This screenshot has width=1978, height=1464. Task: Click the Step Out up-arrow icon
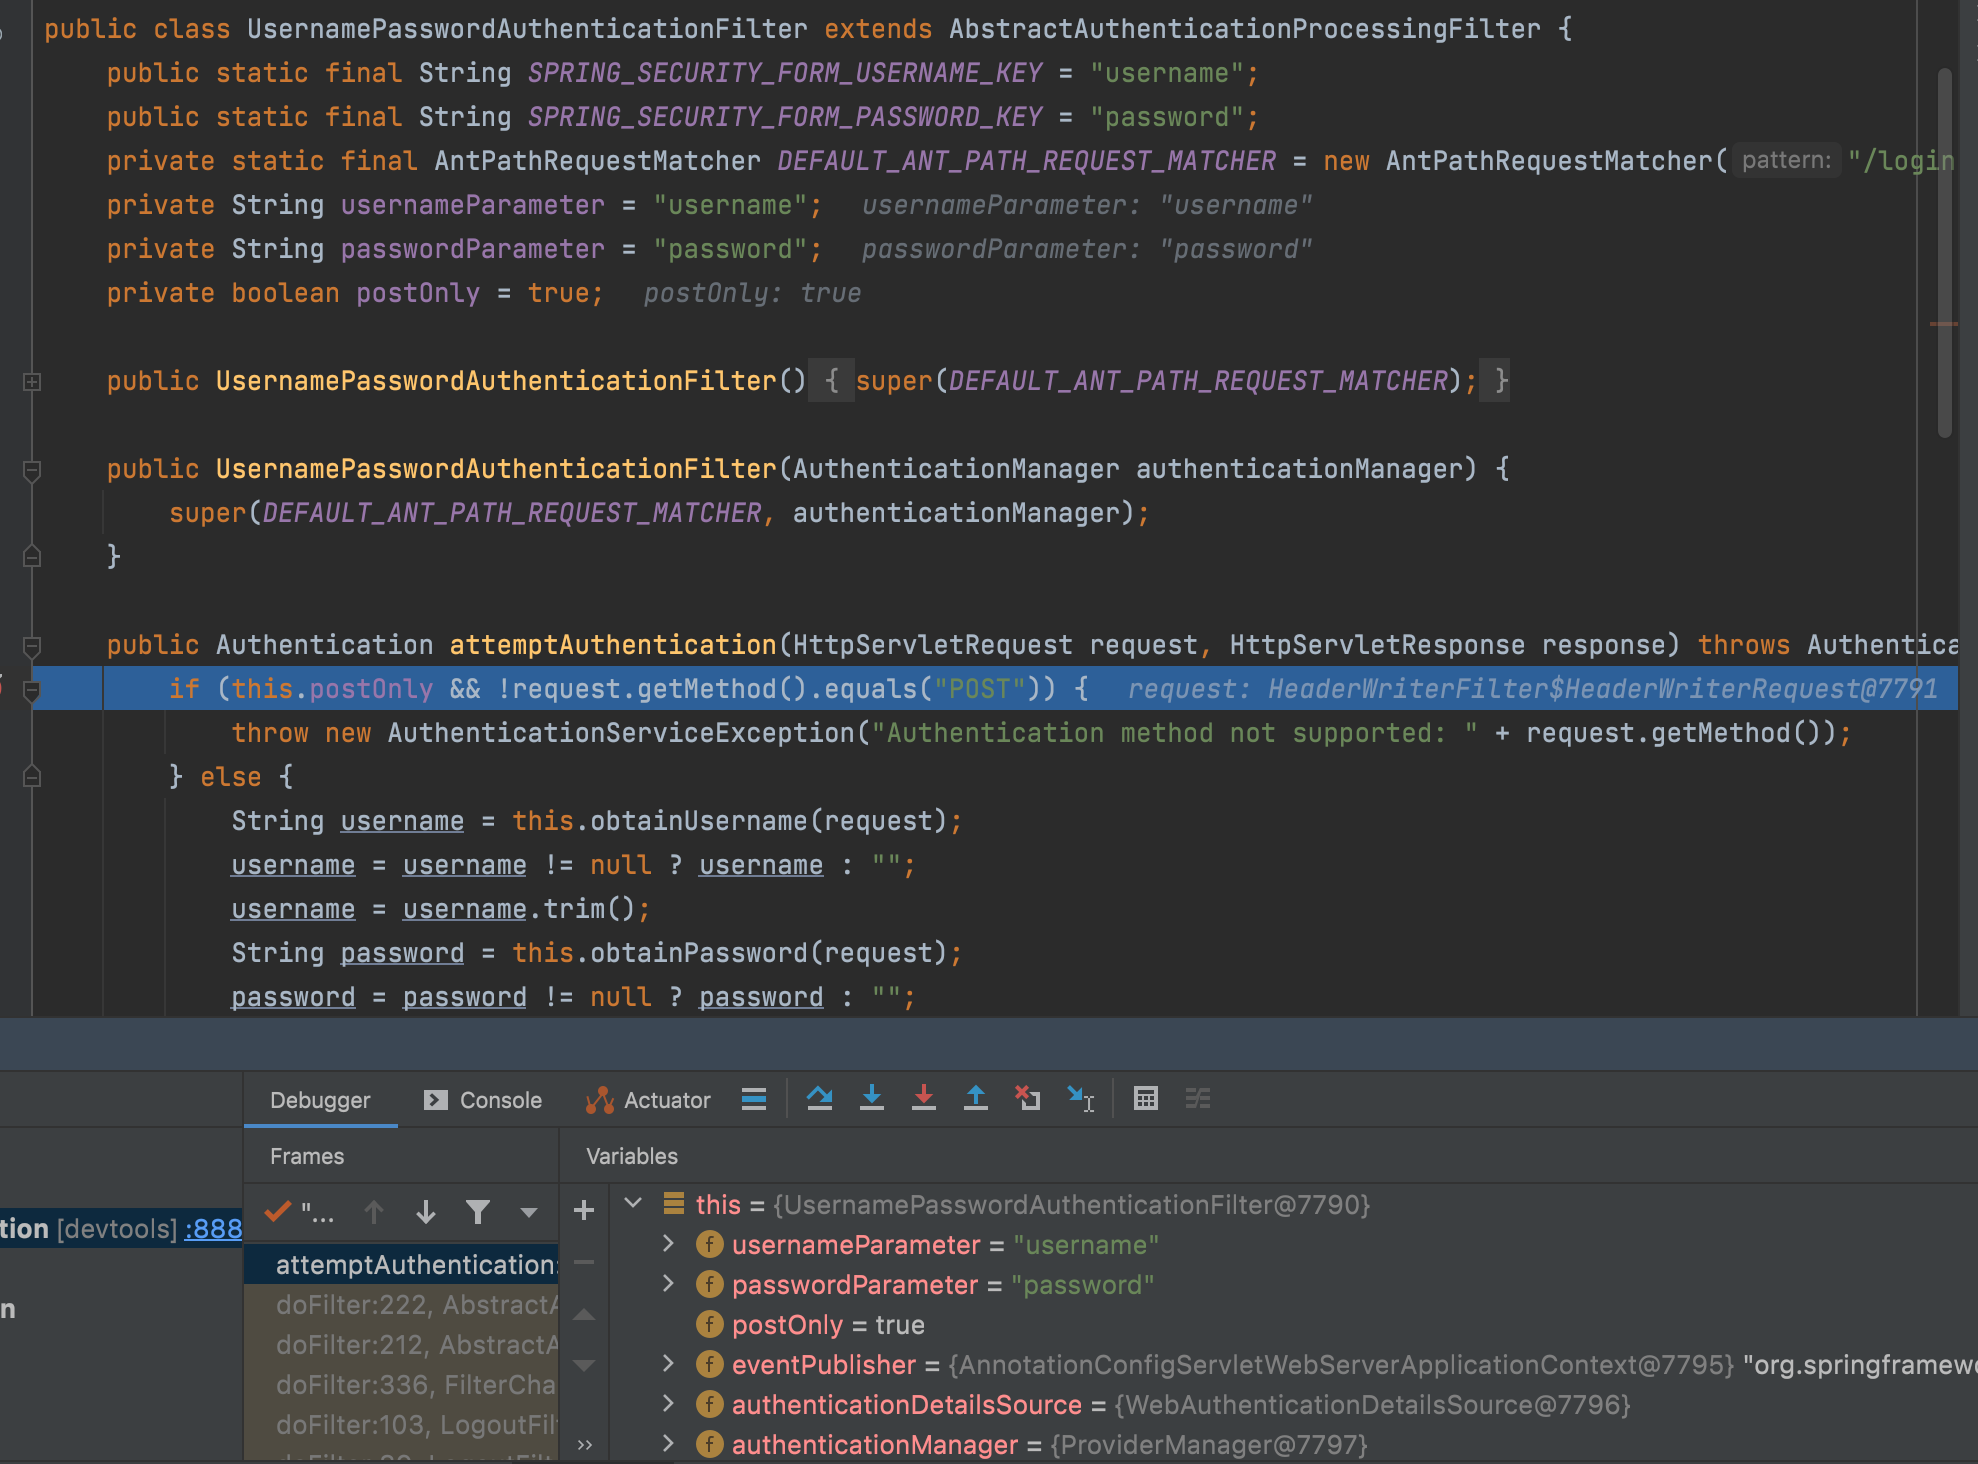point(976,1099)
